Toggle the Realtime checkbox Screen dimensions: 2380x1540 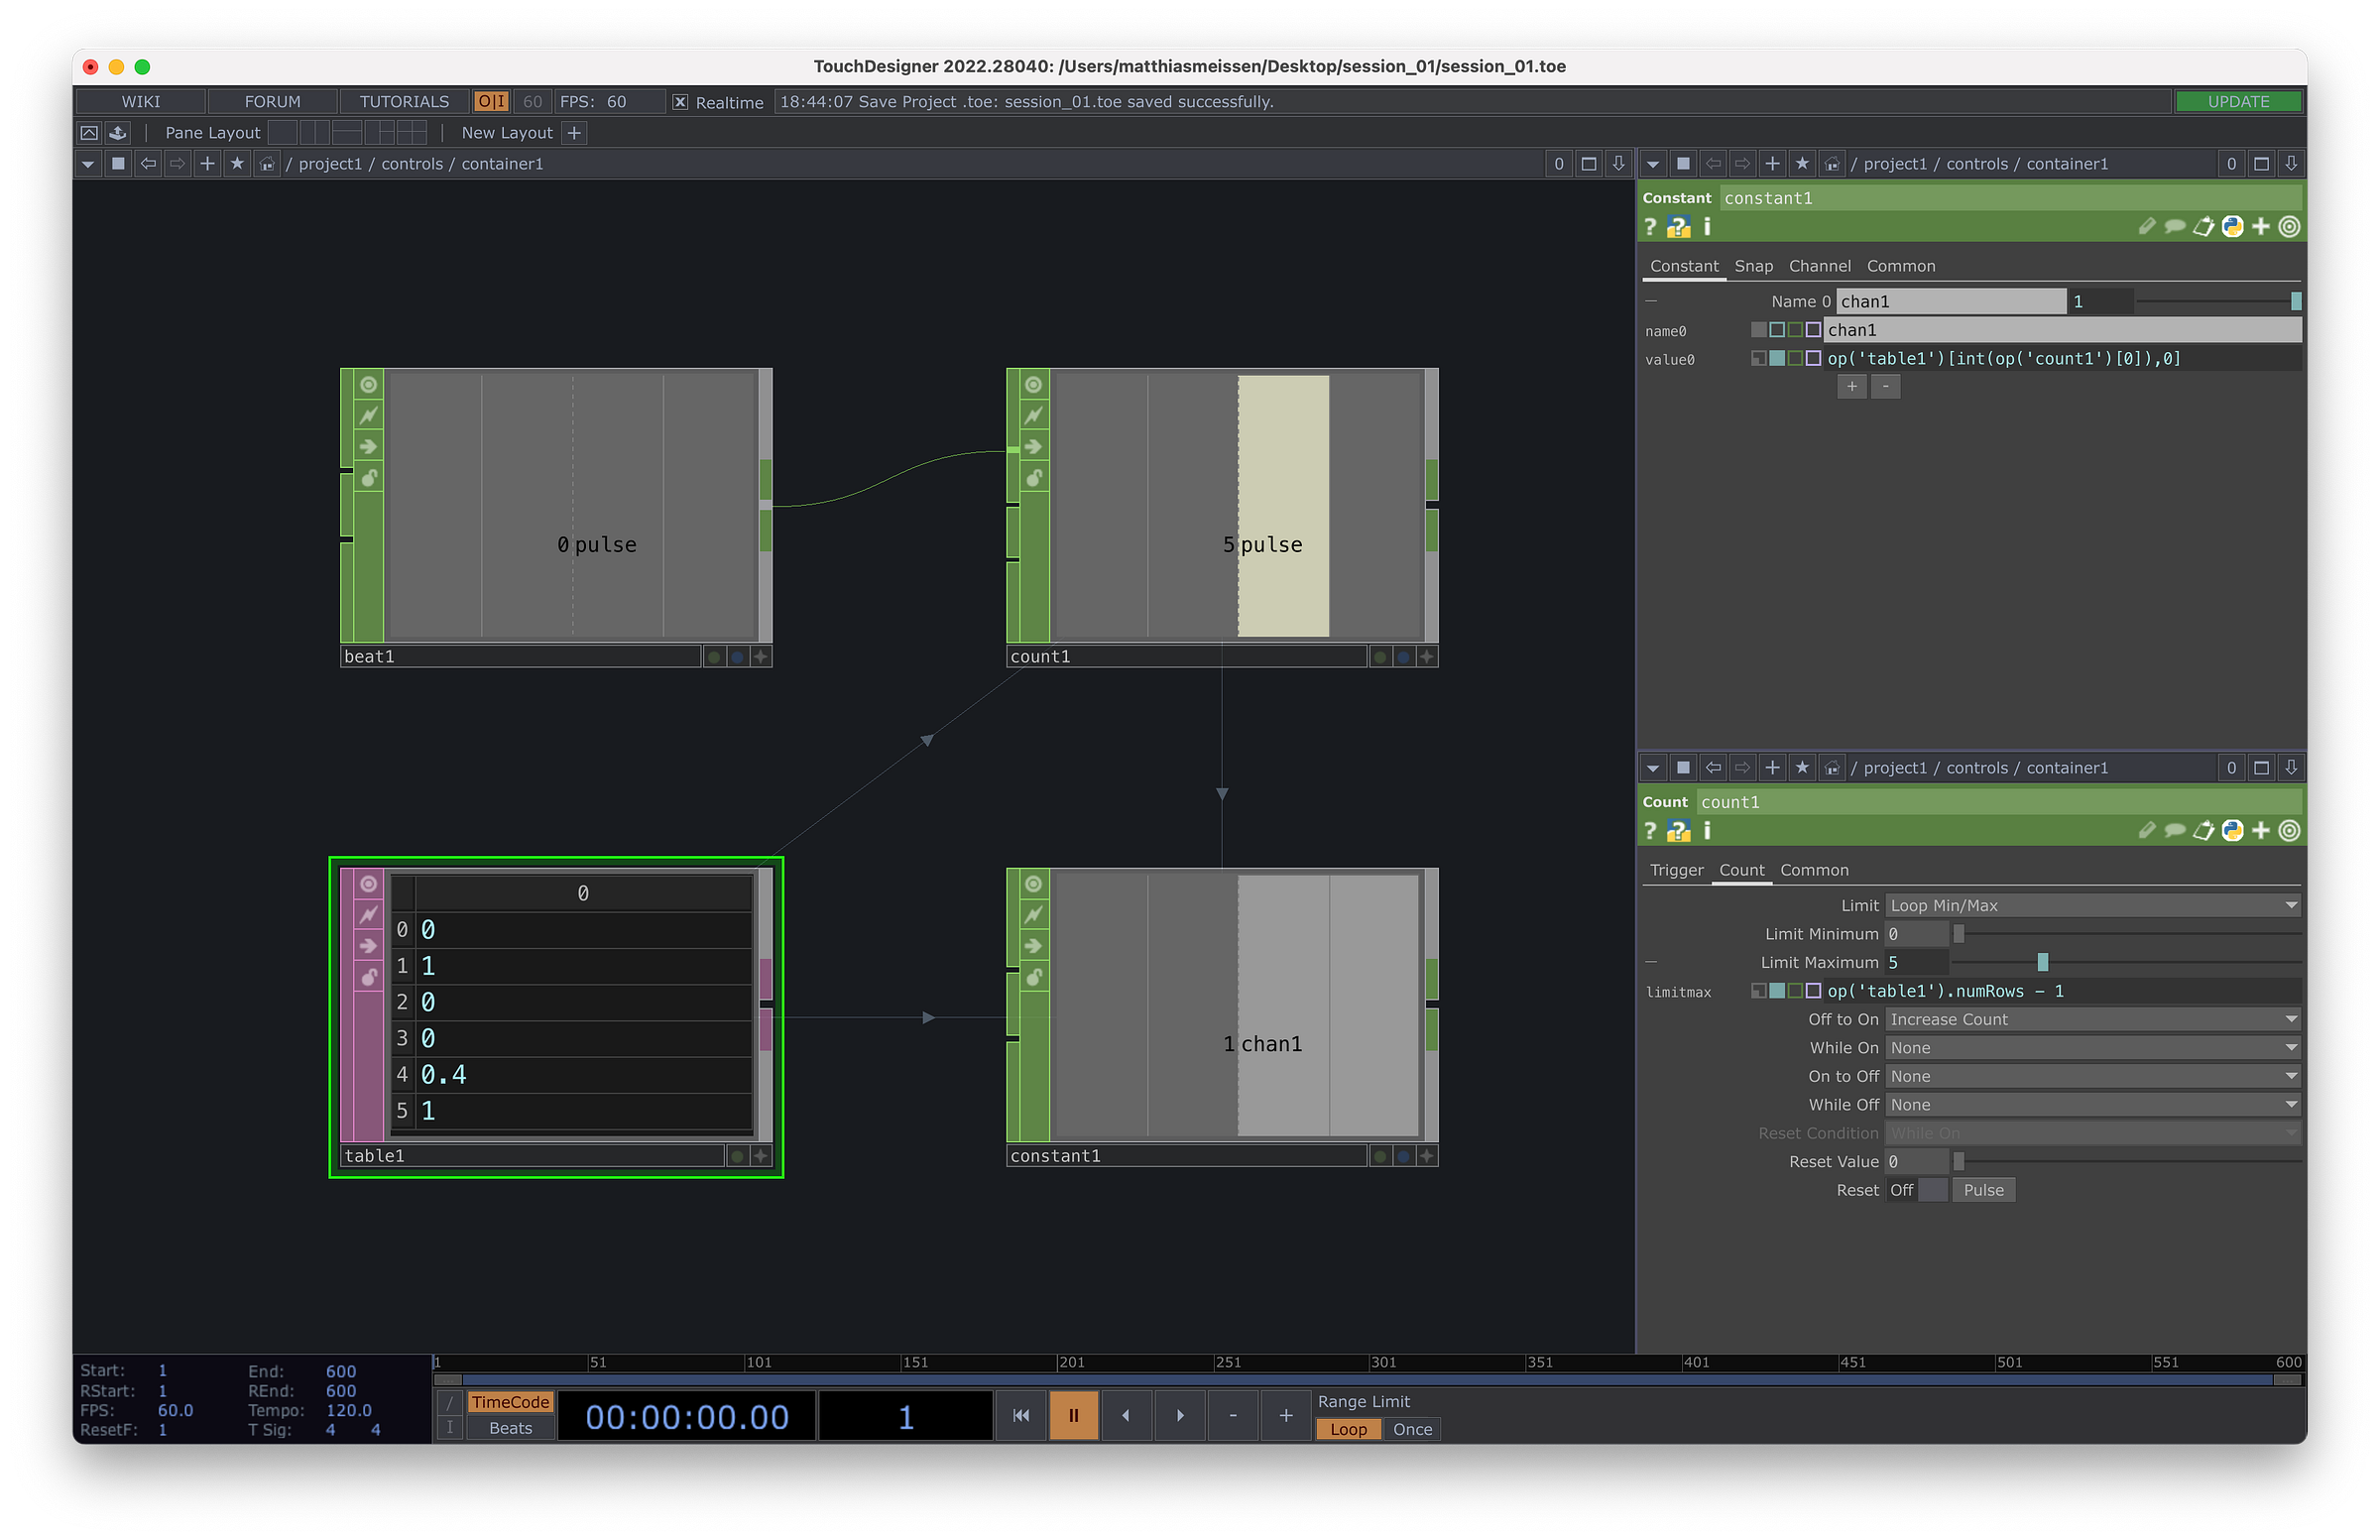(x=680, y=102)
